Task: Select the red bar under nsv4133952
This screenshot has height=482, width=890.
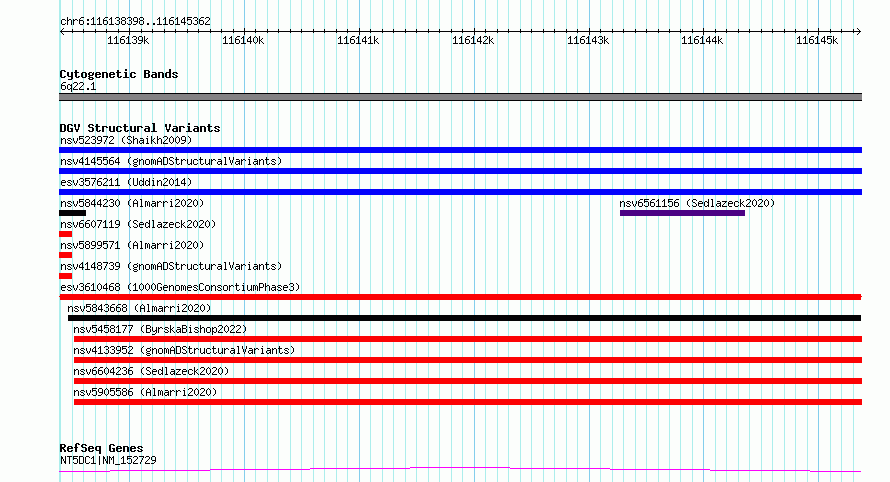Action: 468,360
